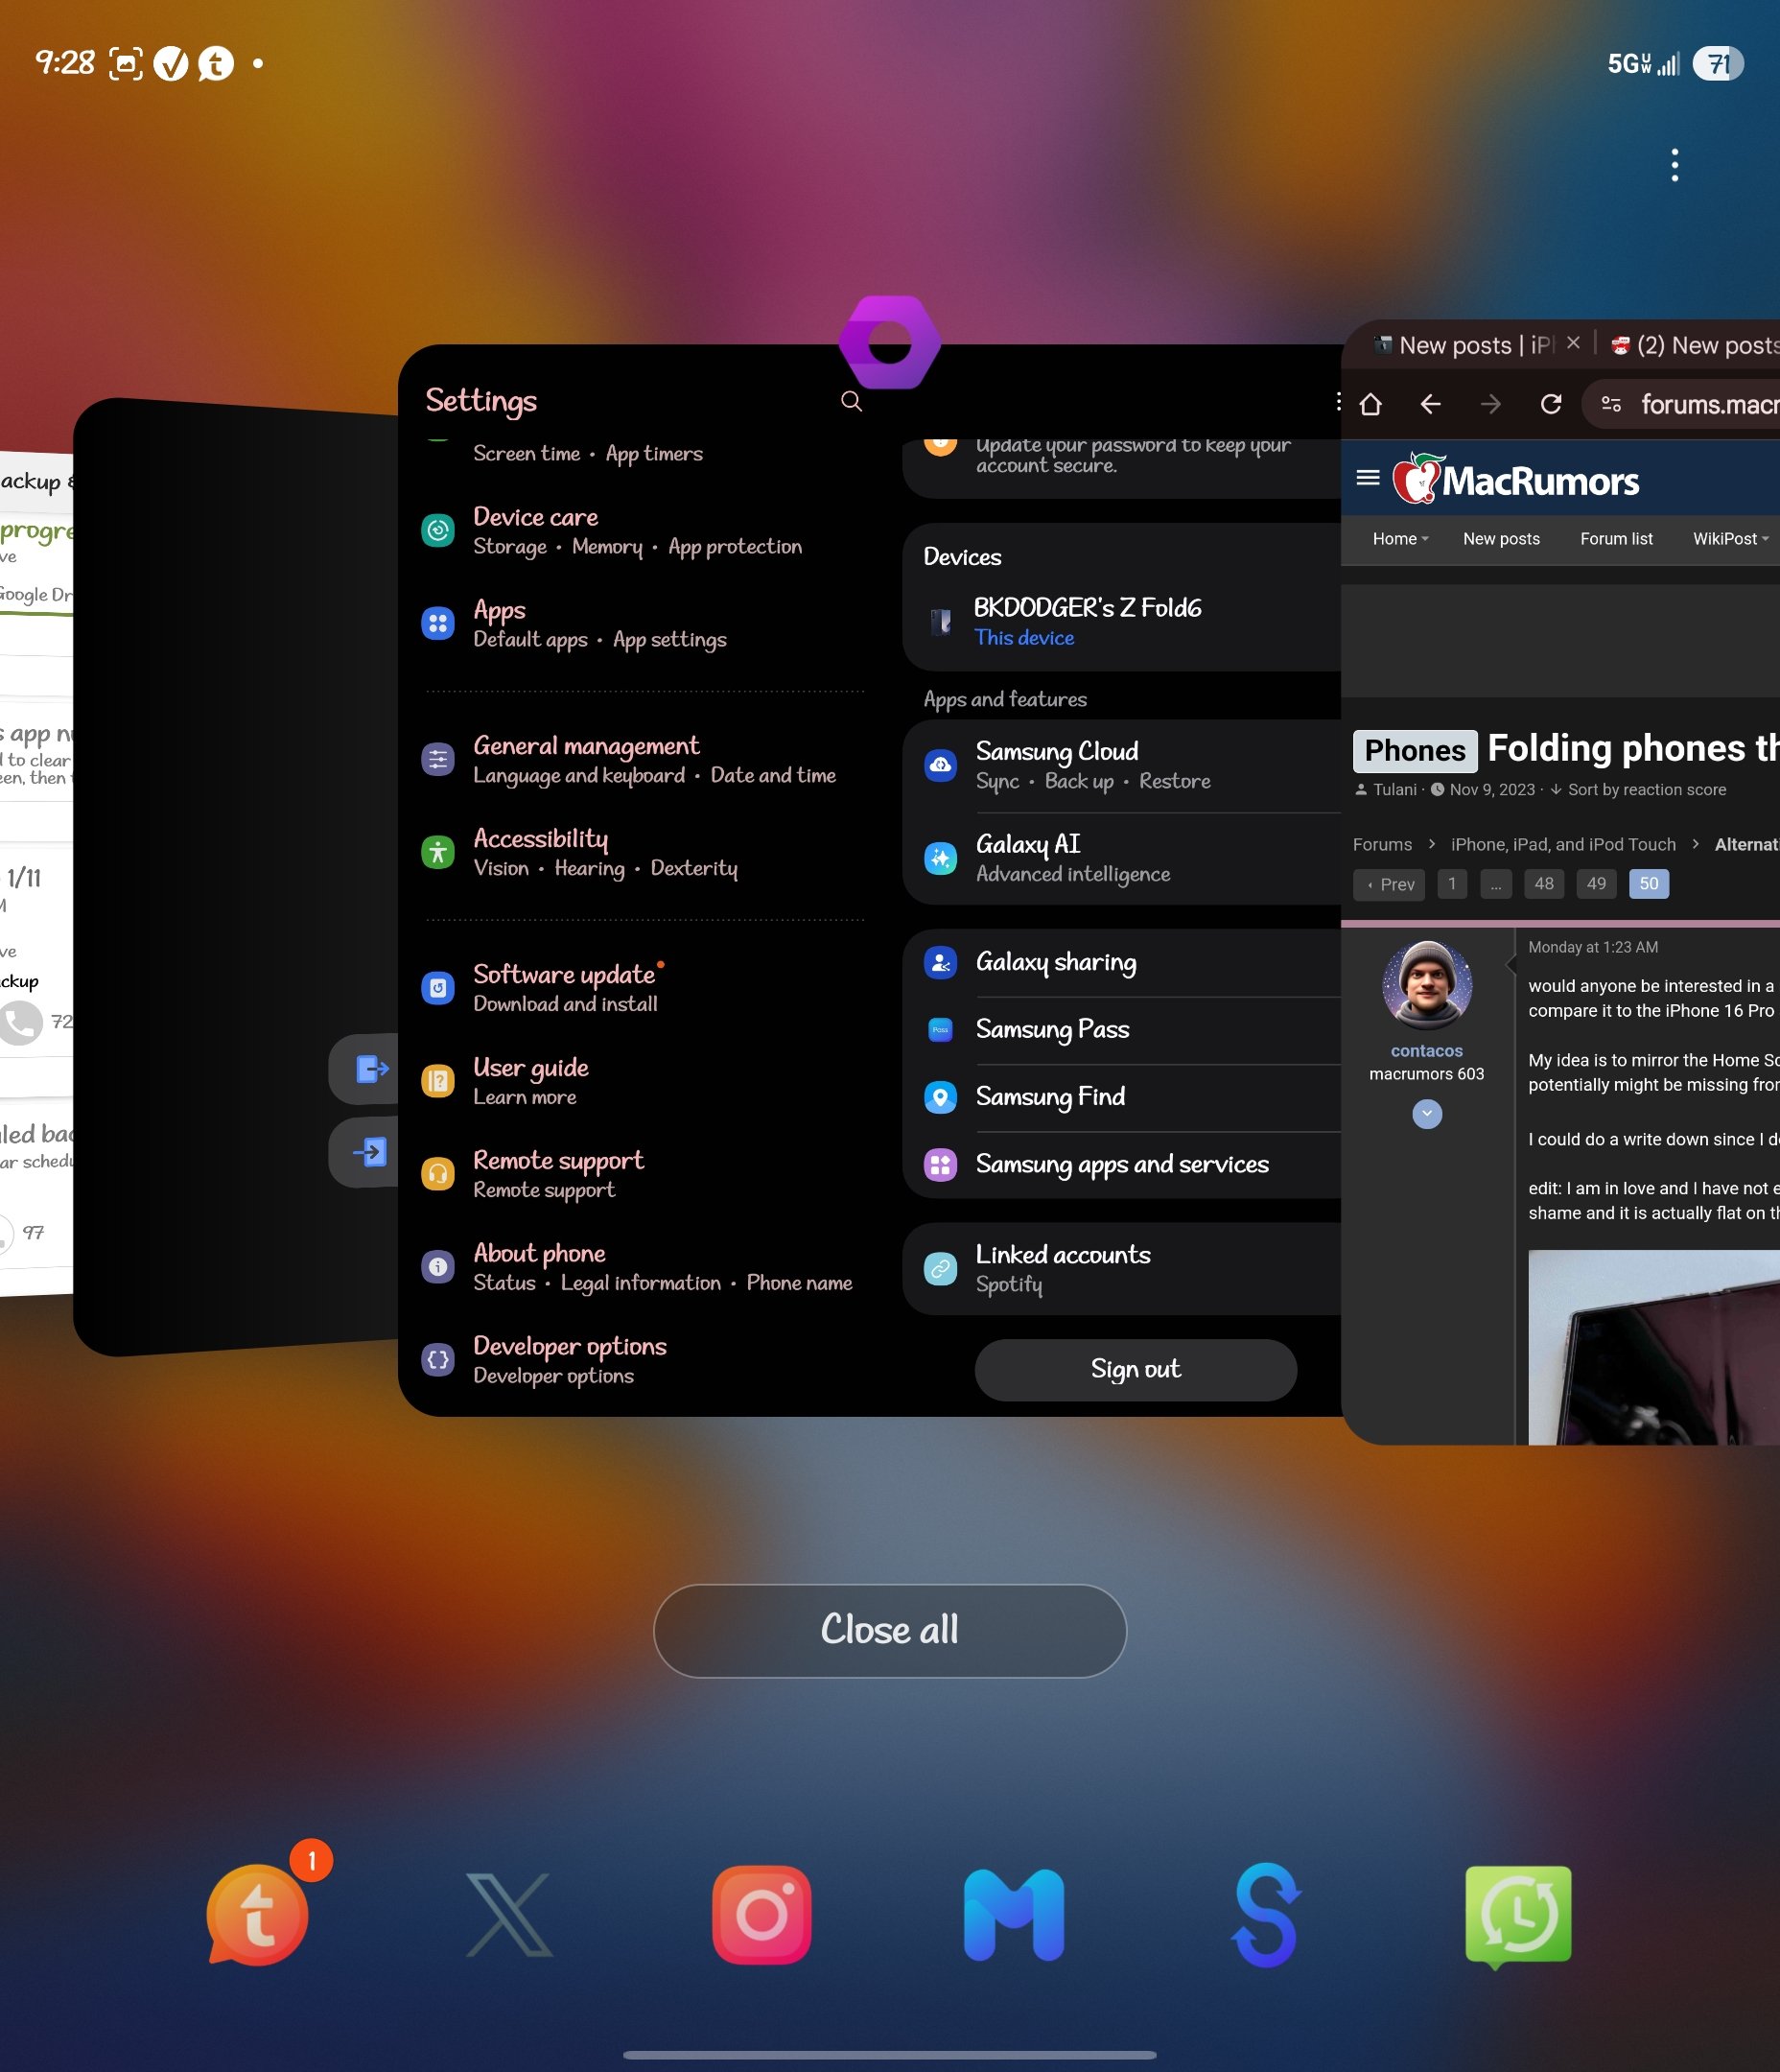Tap the Close all button
Image resolution: width=1780 pixels, height=2072 pixels.
pos(890,1630)
